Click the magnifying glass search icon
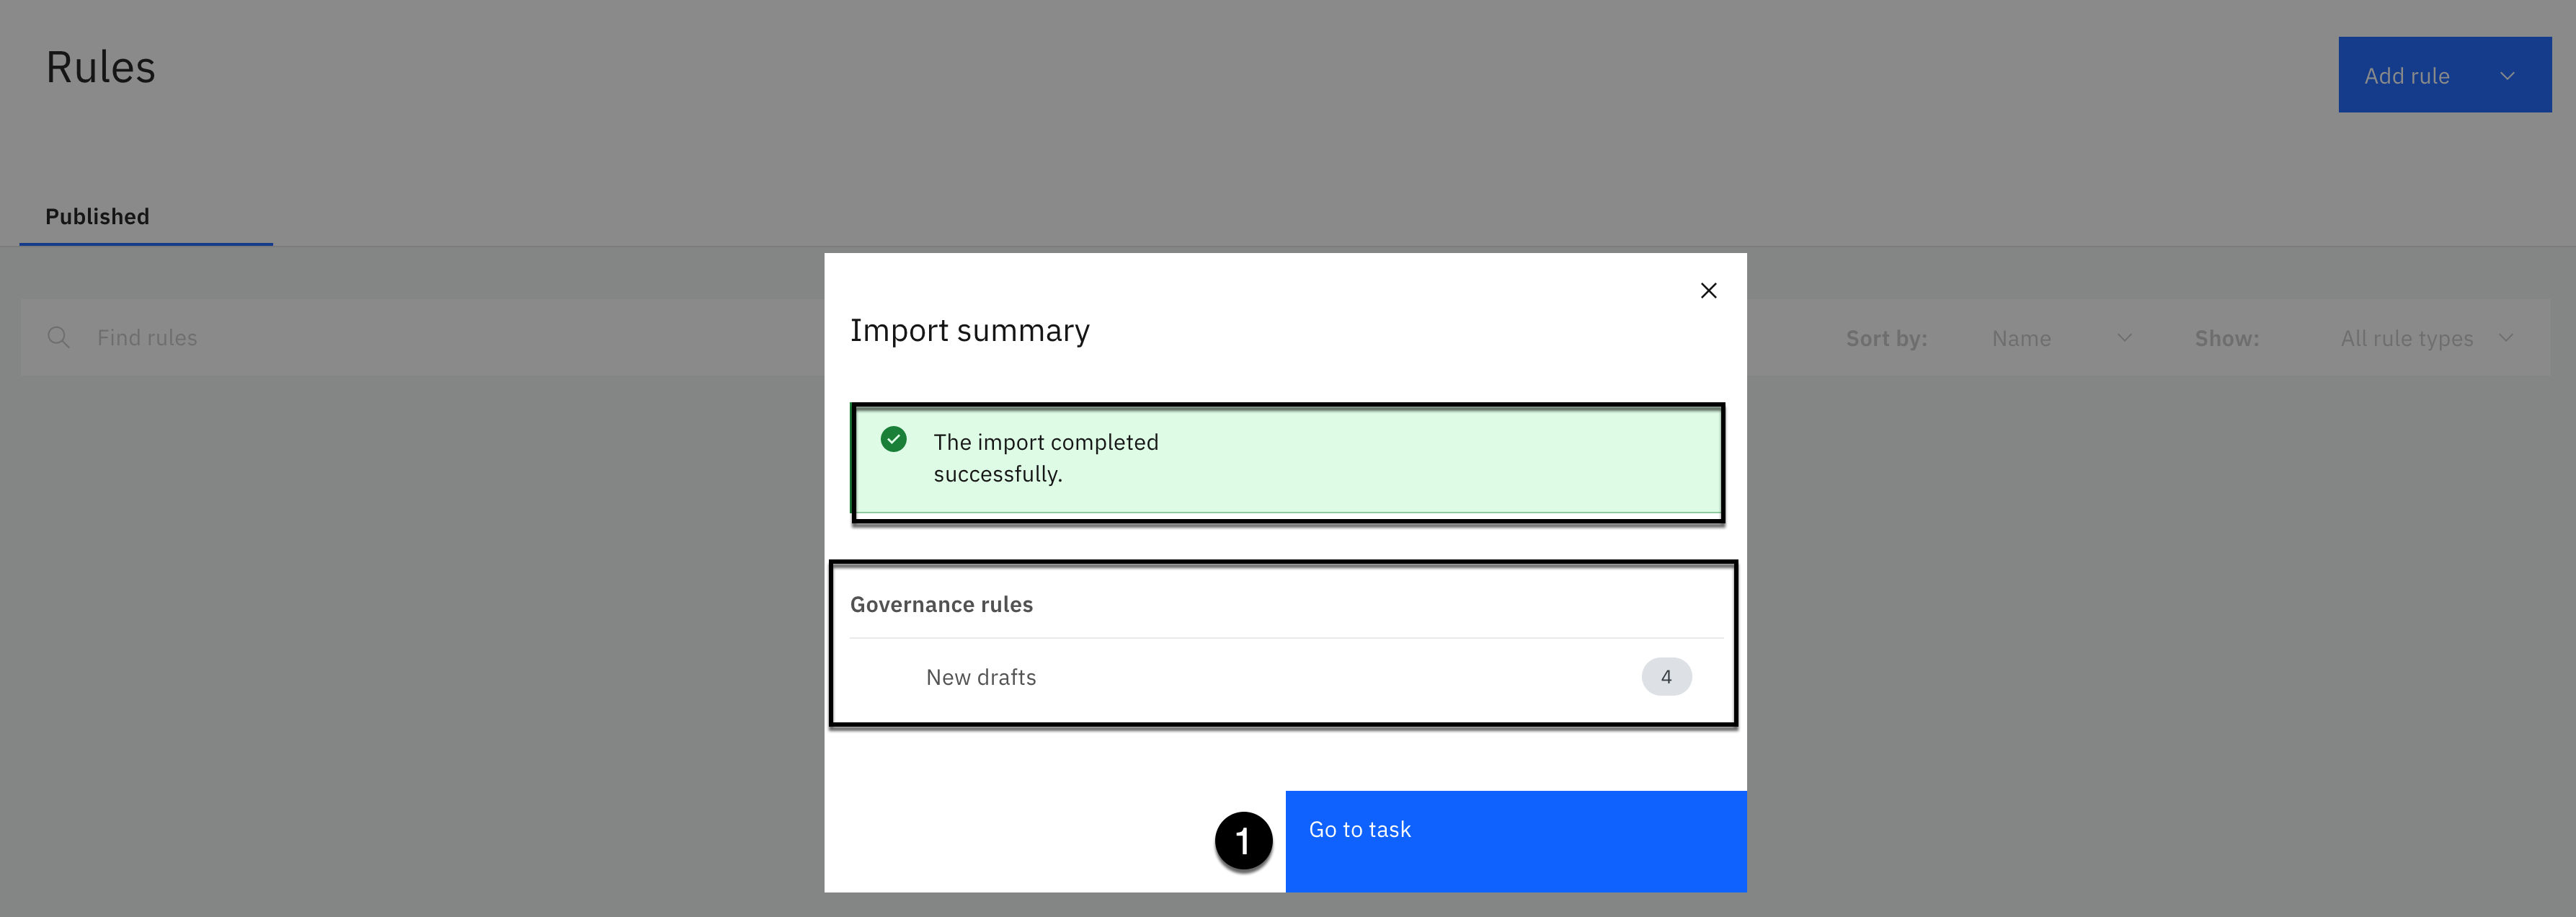 point(59,338)
